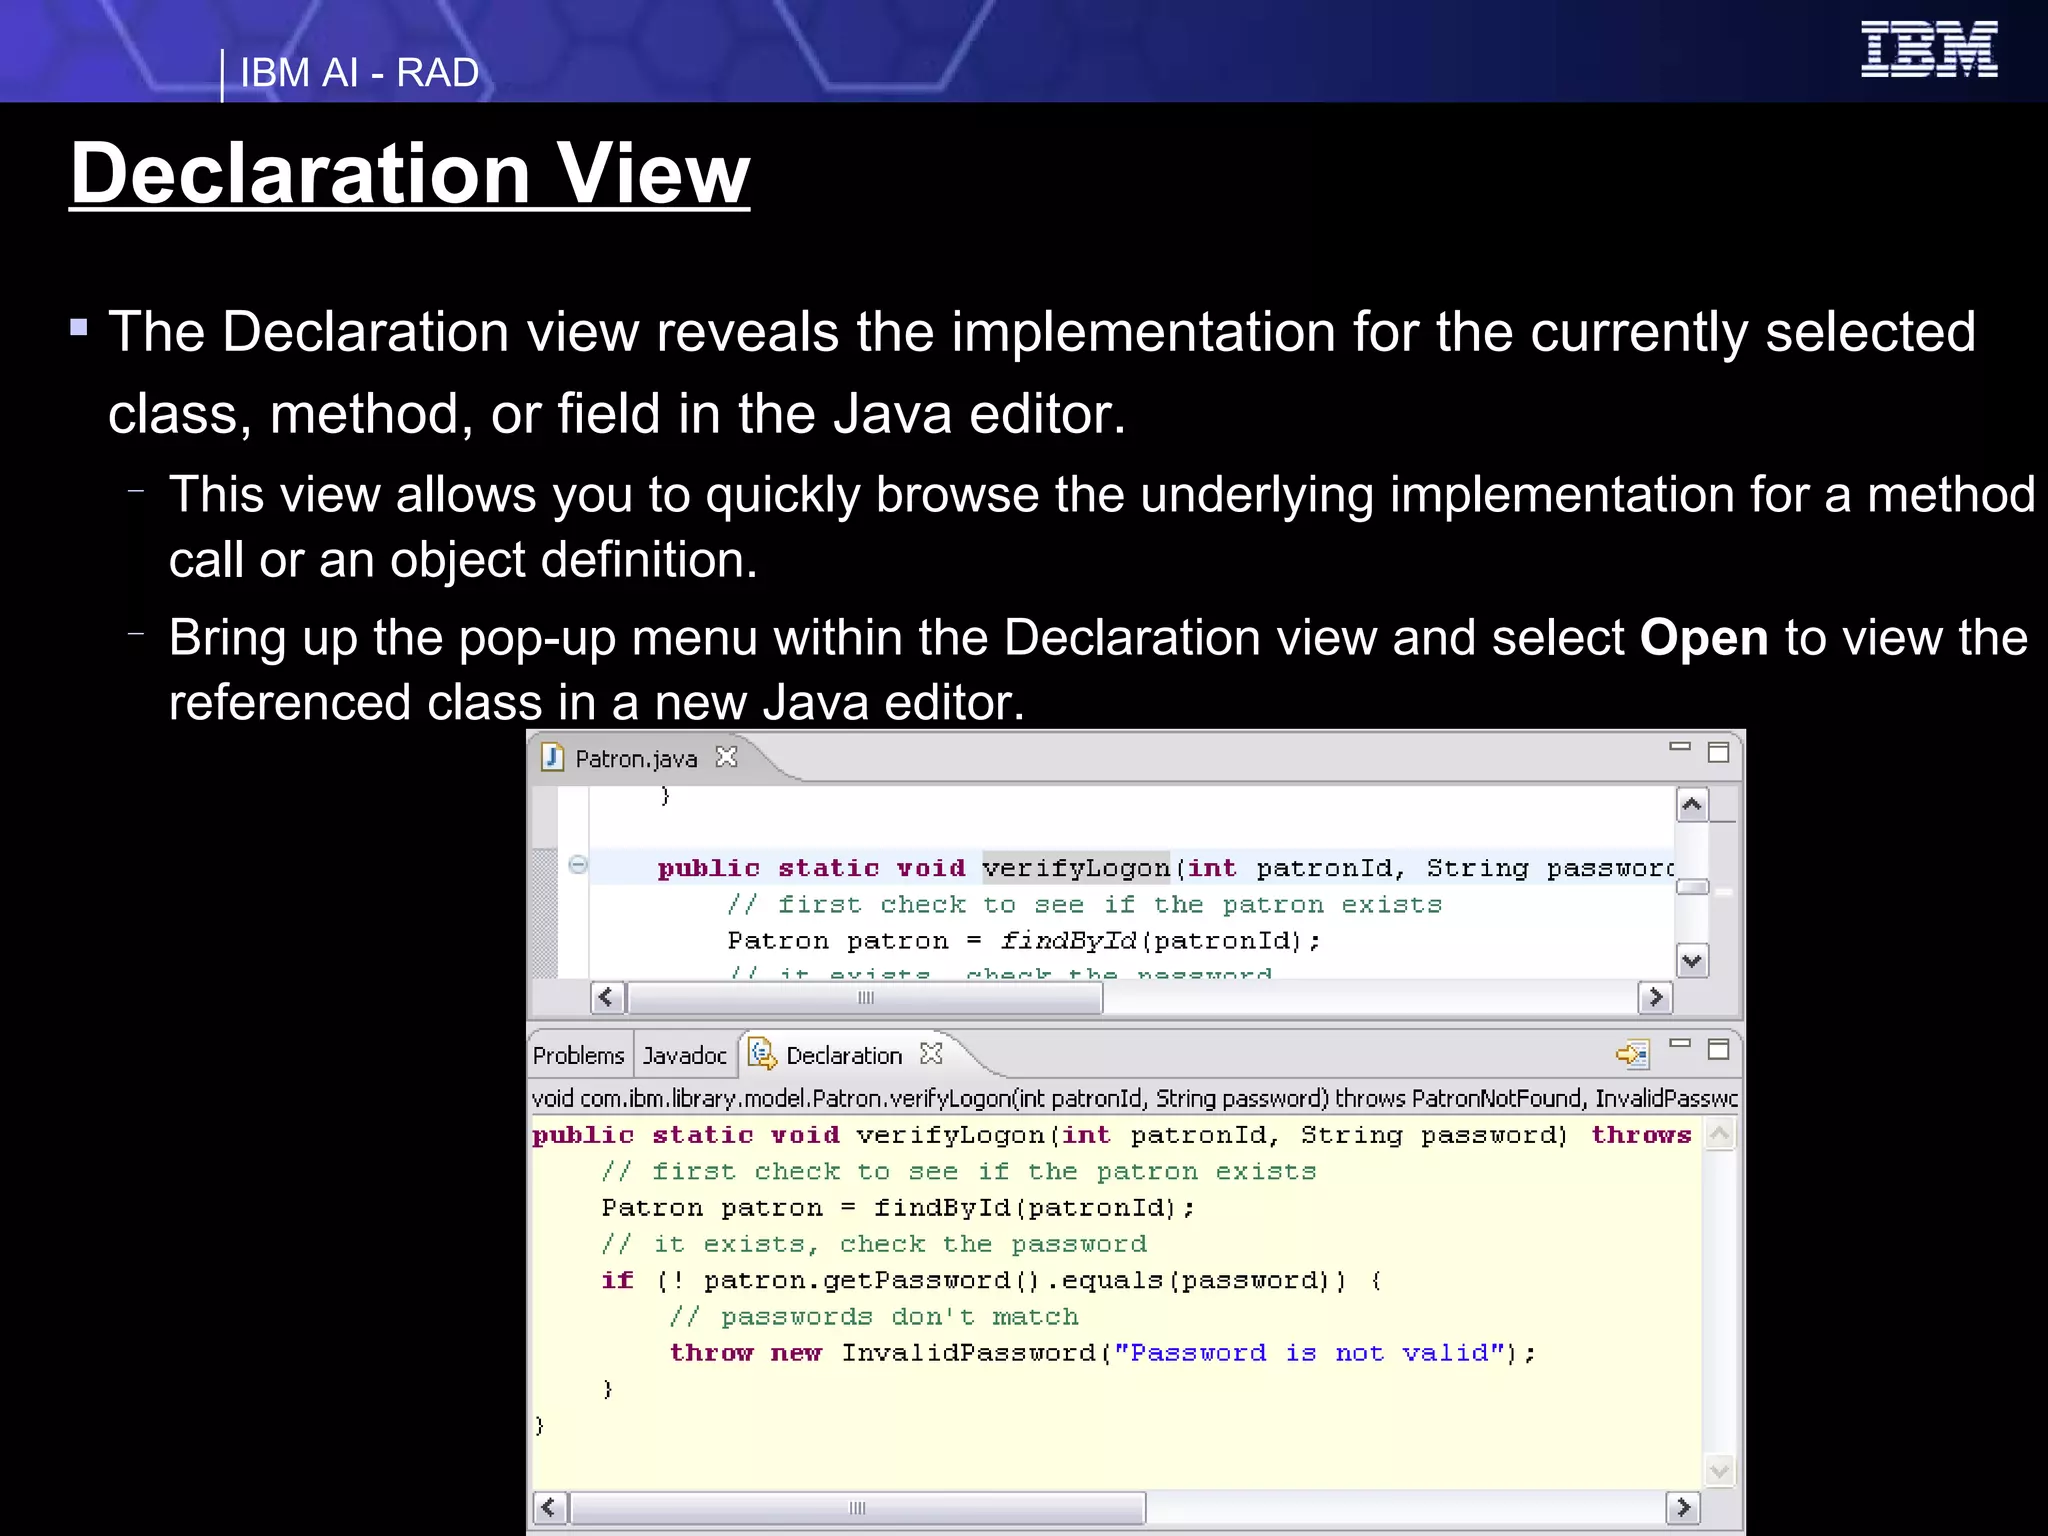The width and height of the screenshot is (2048, 1536).
Task: Click the '// passwords don't match' comment
Action: [x=874, y=1317]
